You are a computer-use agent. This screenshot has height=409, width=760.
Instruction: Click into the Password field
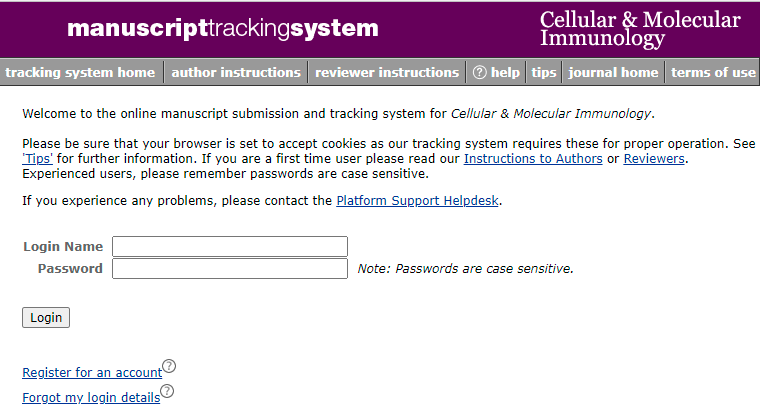[x=230, y=268]
